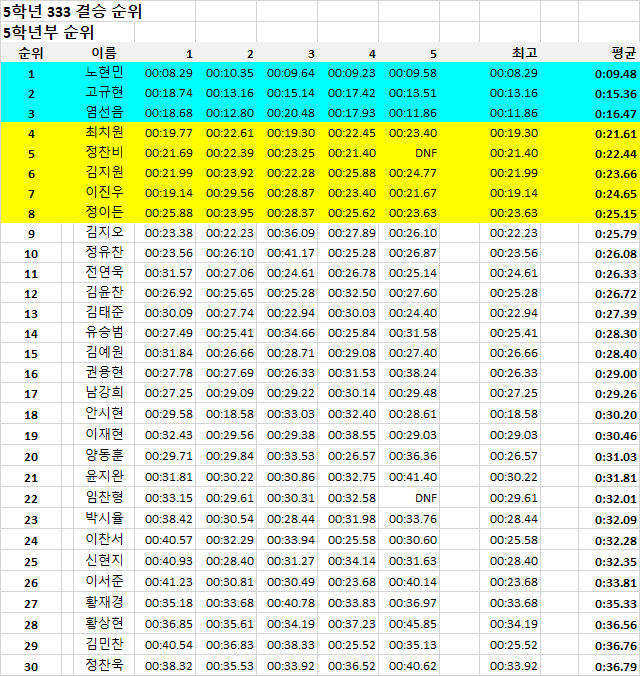The image size is (640, 676).
Task: Click column header '3'
Action: tap(311, 54)
